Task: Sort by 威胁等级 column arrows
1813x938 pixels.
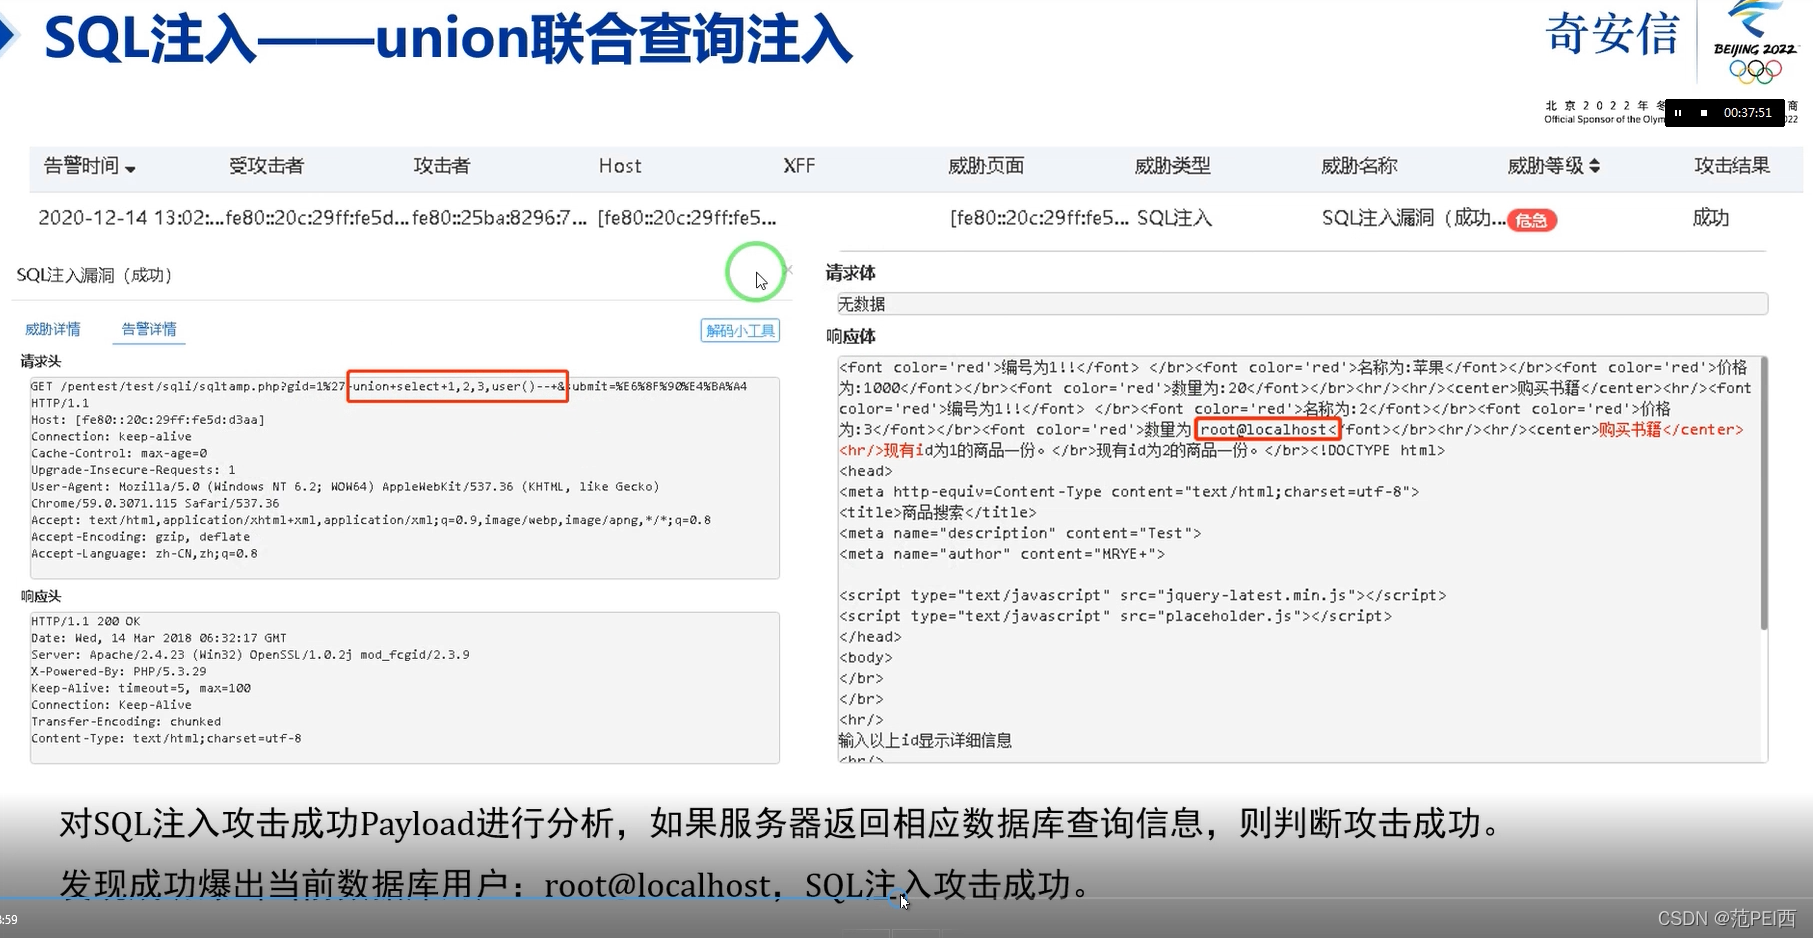Action: click(1594, 166)
